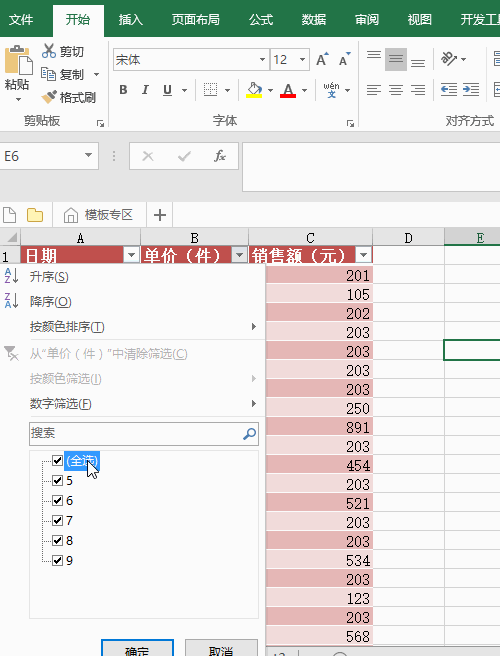Open the 单价（件） filter dropdown

click(x=240, y=254)
